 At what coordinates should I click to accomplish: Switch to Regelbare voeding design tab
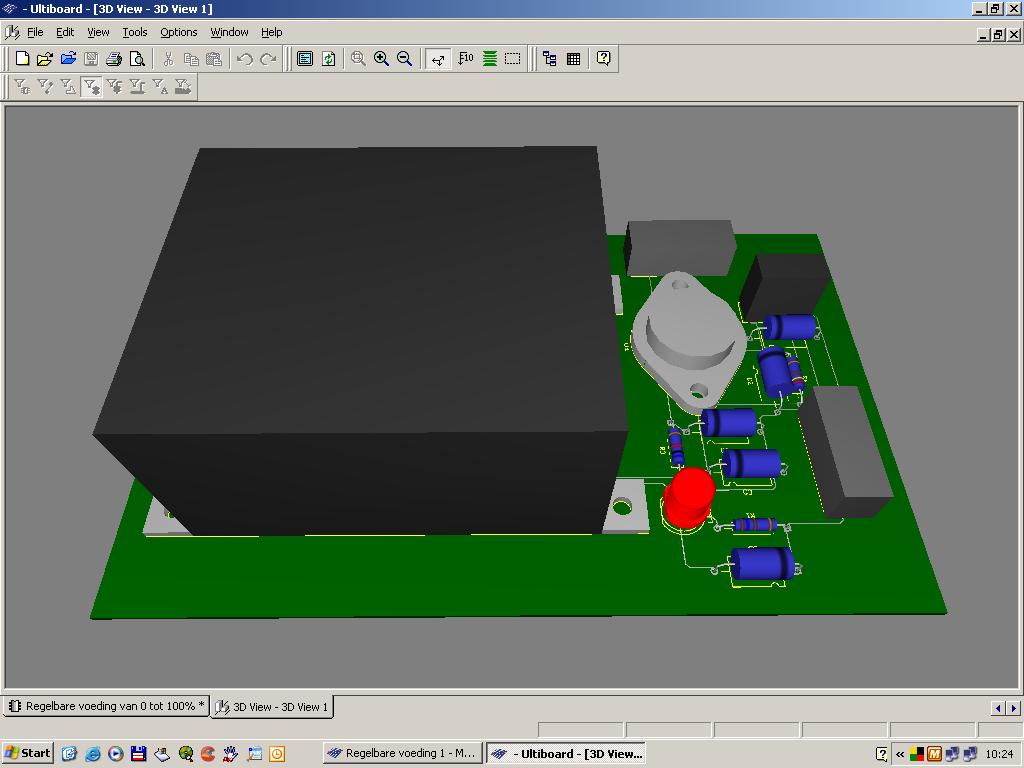[x=106, y=706]
